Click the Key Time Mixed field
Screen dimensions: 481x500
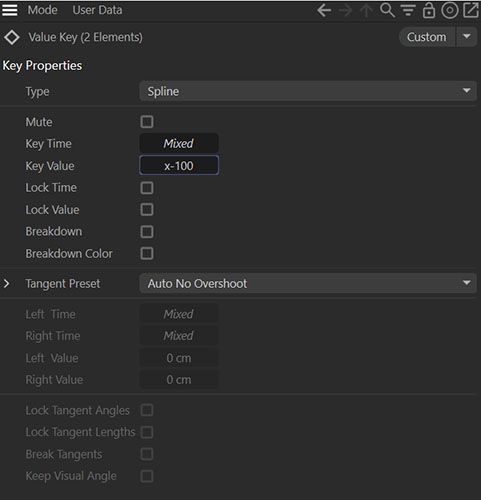(179, 144)
